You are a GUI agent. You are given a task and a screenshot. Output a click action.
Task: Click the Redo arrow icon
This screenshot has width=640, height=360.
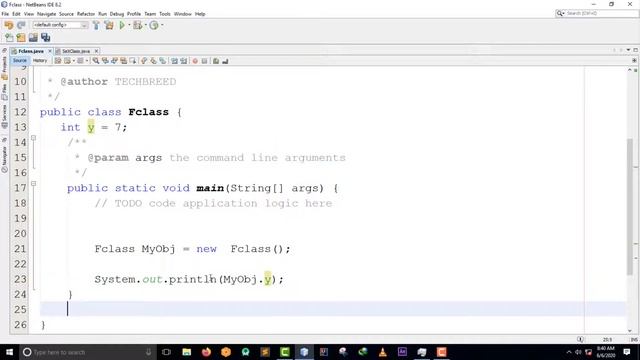click(x=21, y=25)
